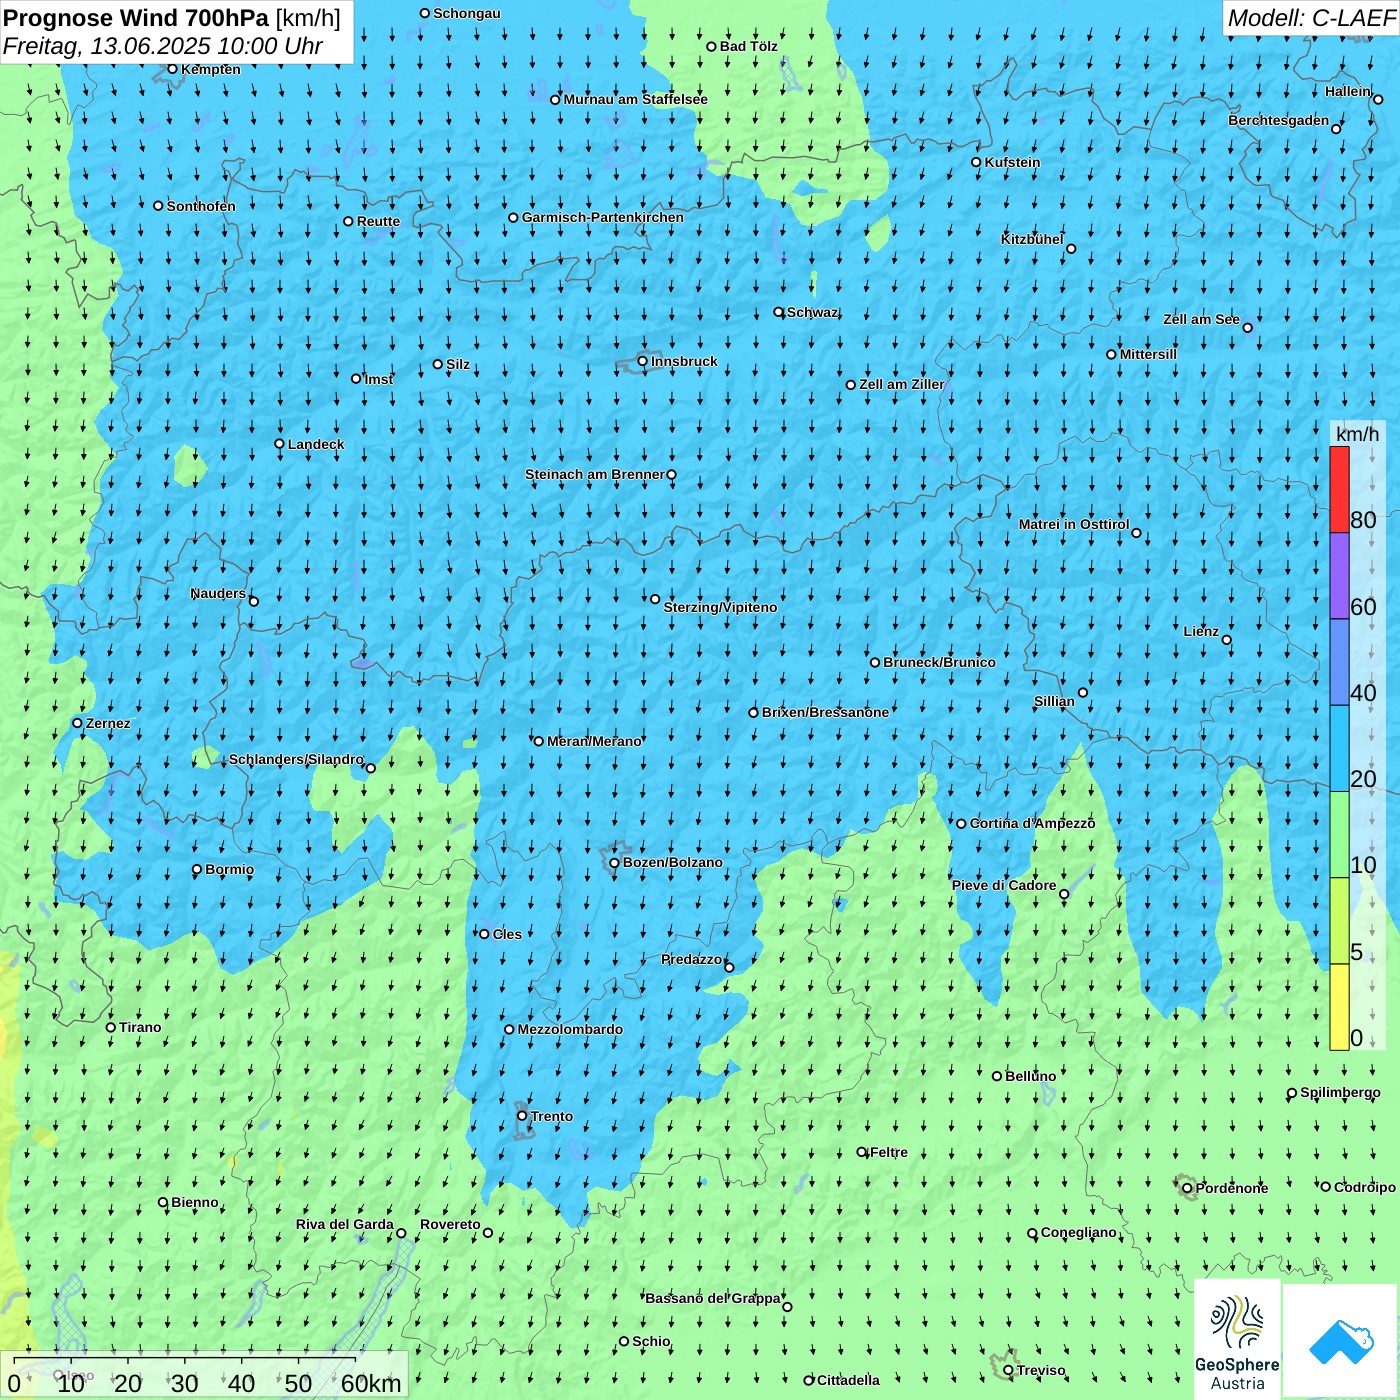This screenshot has width=1400, height=1400.
Task: Click the Berchtesgaden label
Action: (x=1279, y=120)
